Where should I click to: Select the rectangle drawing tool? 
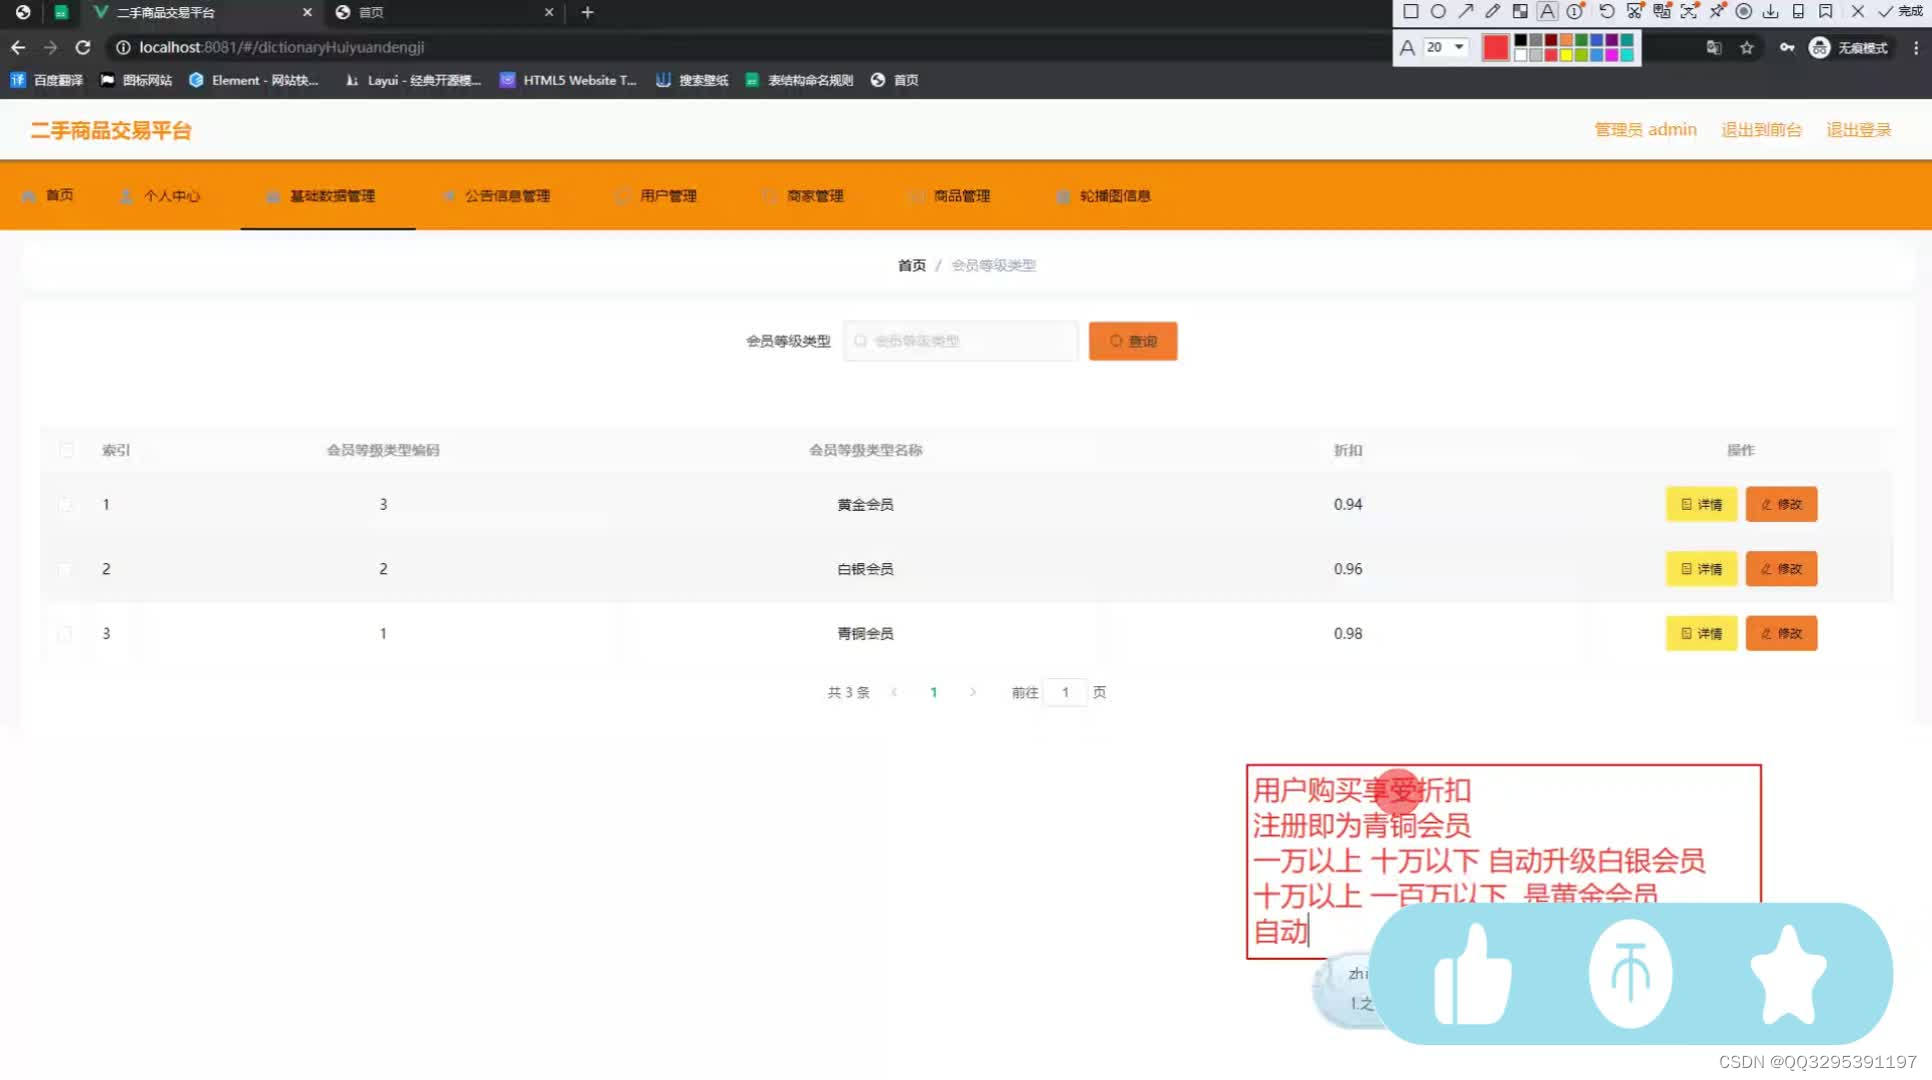click(x=1410, y=12)
